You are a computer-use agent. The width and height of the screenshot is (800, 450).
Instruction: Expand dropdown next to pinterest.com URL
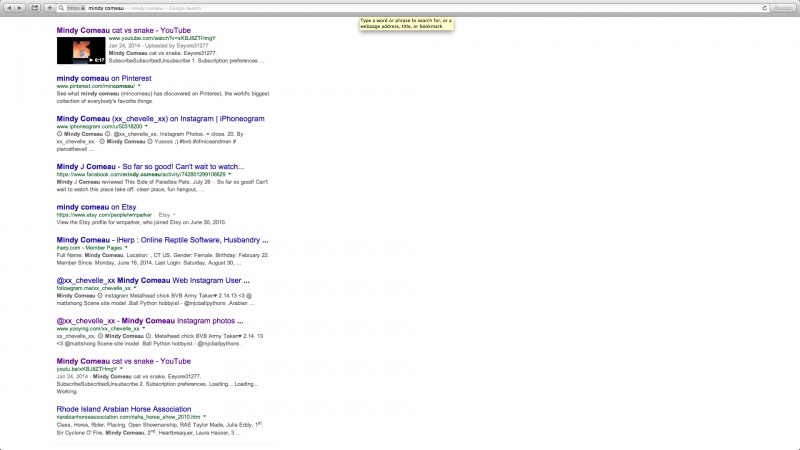pos(139,86)
